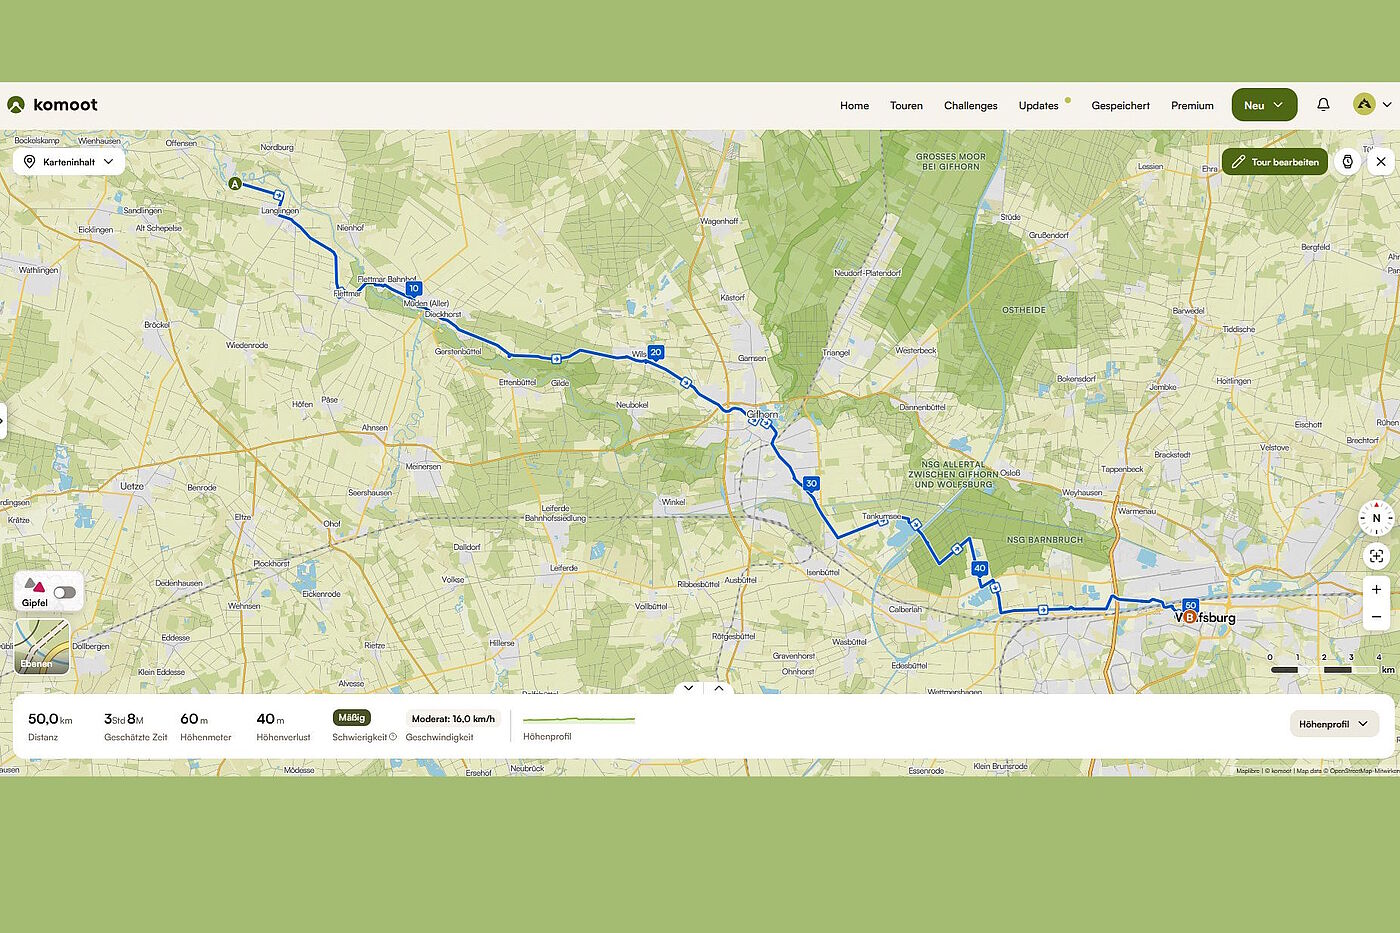Show info about Schwierigkeit
Screen dimensions: 1400x933
[393, 737]
